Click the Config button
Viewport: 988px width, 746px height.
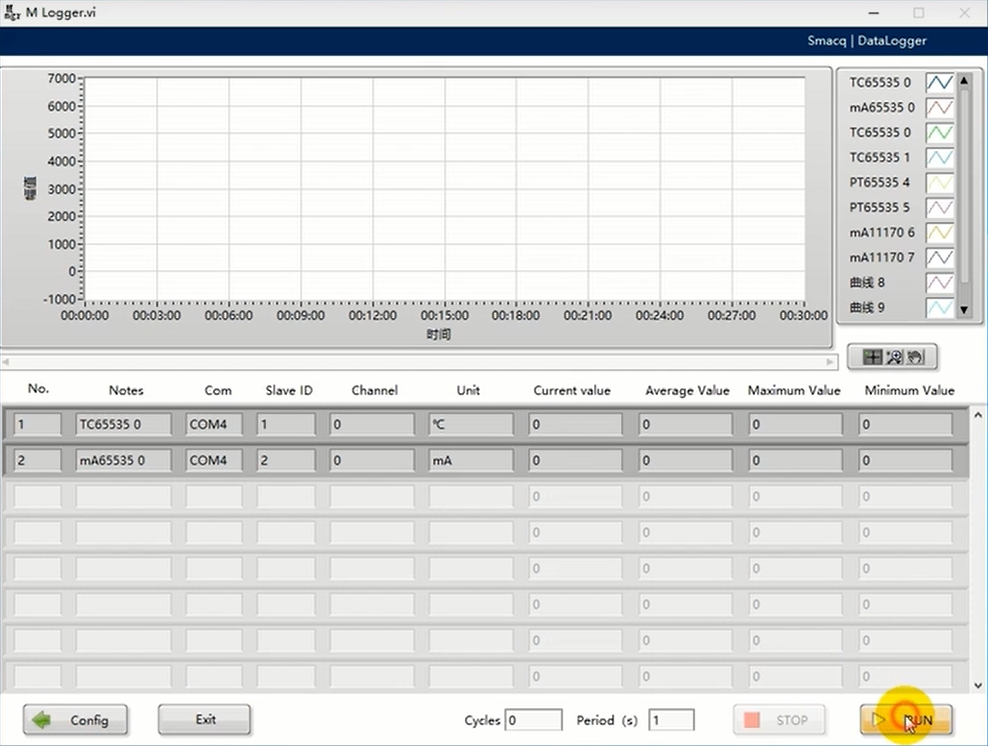(76, 720)
